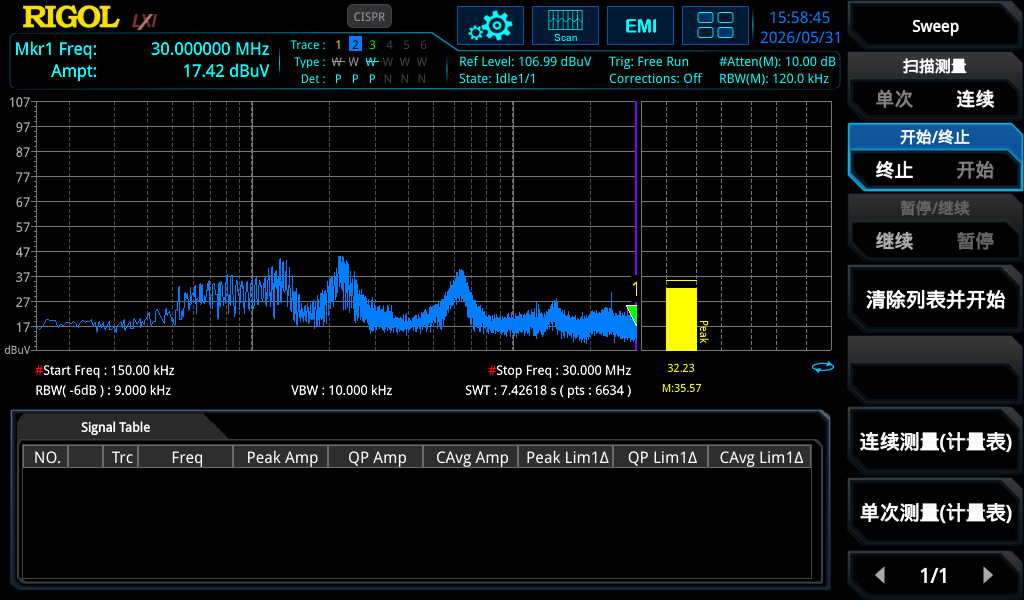This screenshot has width=1024, height=600.
Task: Click the Stop Freq 30.000 MHz field
Action: (x=560, y=370)
